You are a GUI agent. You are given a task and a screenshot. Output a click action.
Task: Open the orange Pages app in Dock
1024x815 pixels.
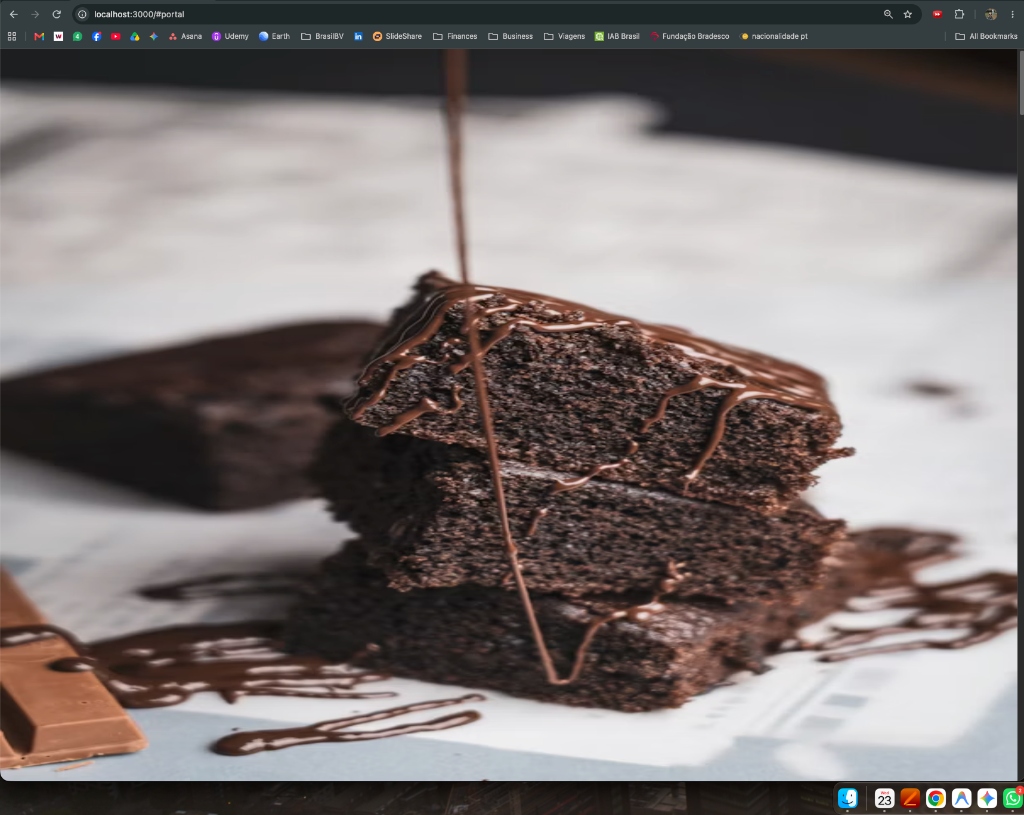coord(910,798)
